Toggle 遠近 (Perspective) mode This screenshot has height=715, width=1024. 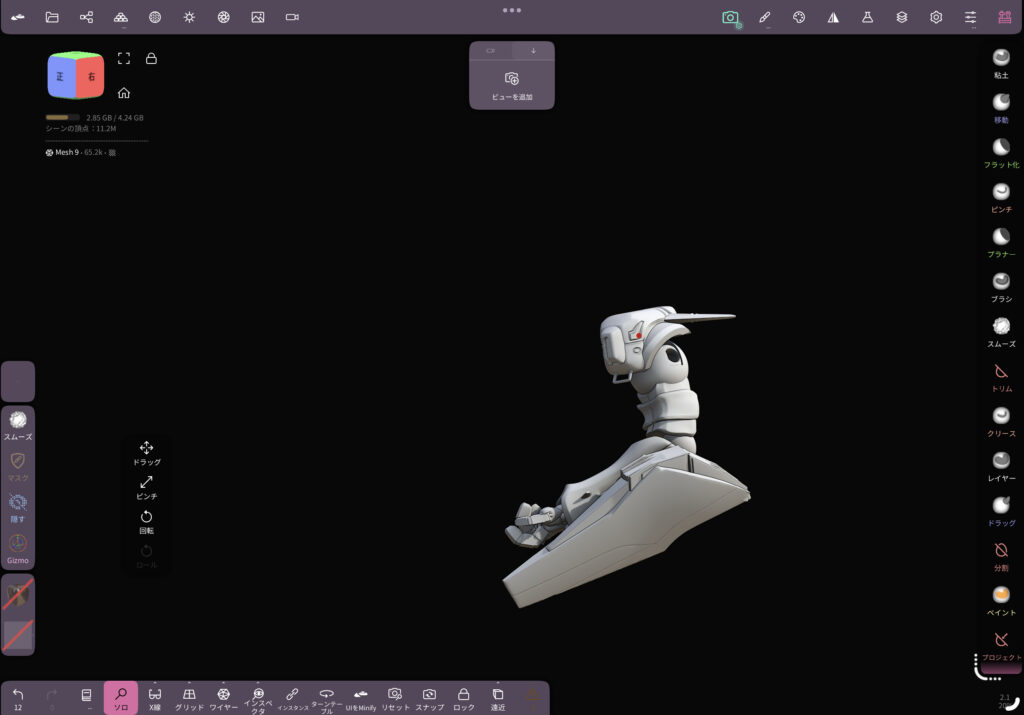pos(498,699)
